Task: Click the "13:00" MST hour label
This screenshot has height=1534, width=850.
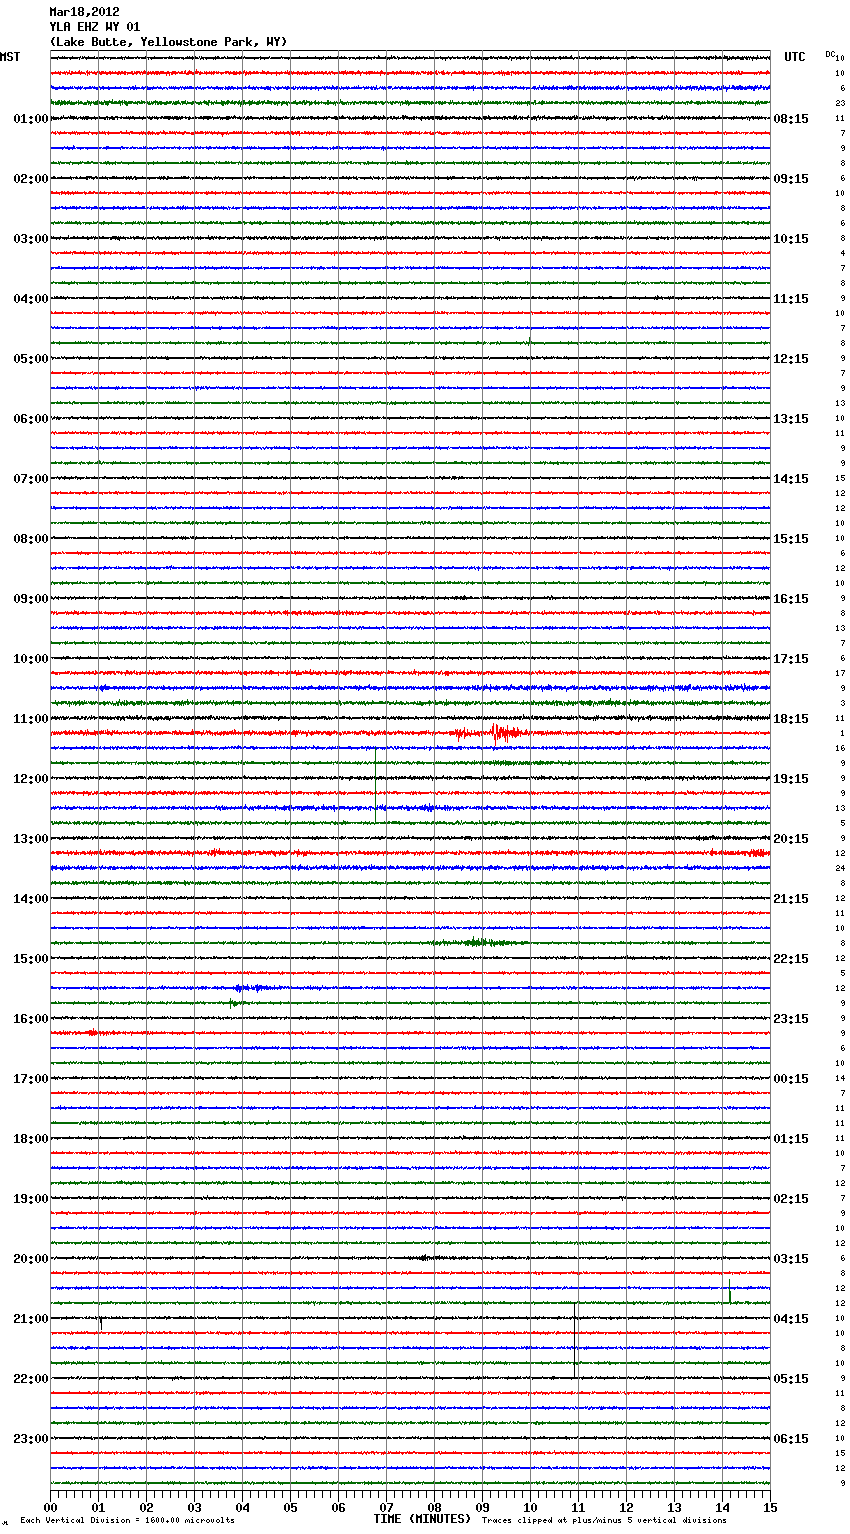Action: [31, 839]
